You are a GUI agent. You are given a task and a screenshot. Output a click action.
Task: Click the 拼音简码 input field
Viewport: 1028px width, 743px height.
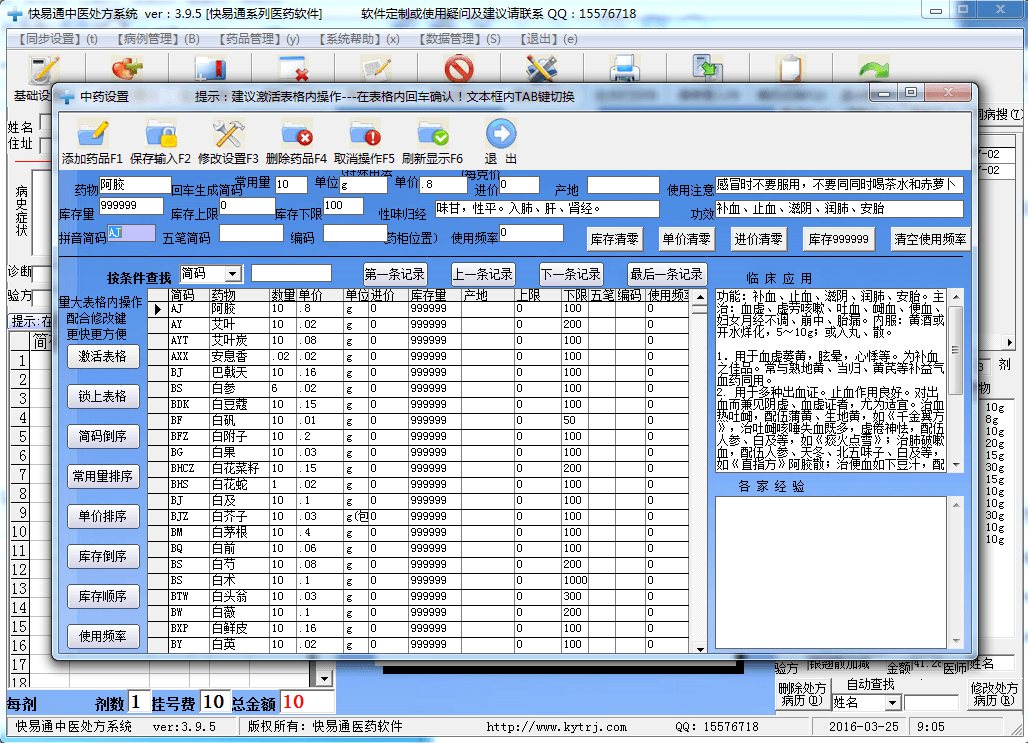click(131, 233)
